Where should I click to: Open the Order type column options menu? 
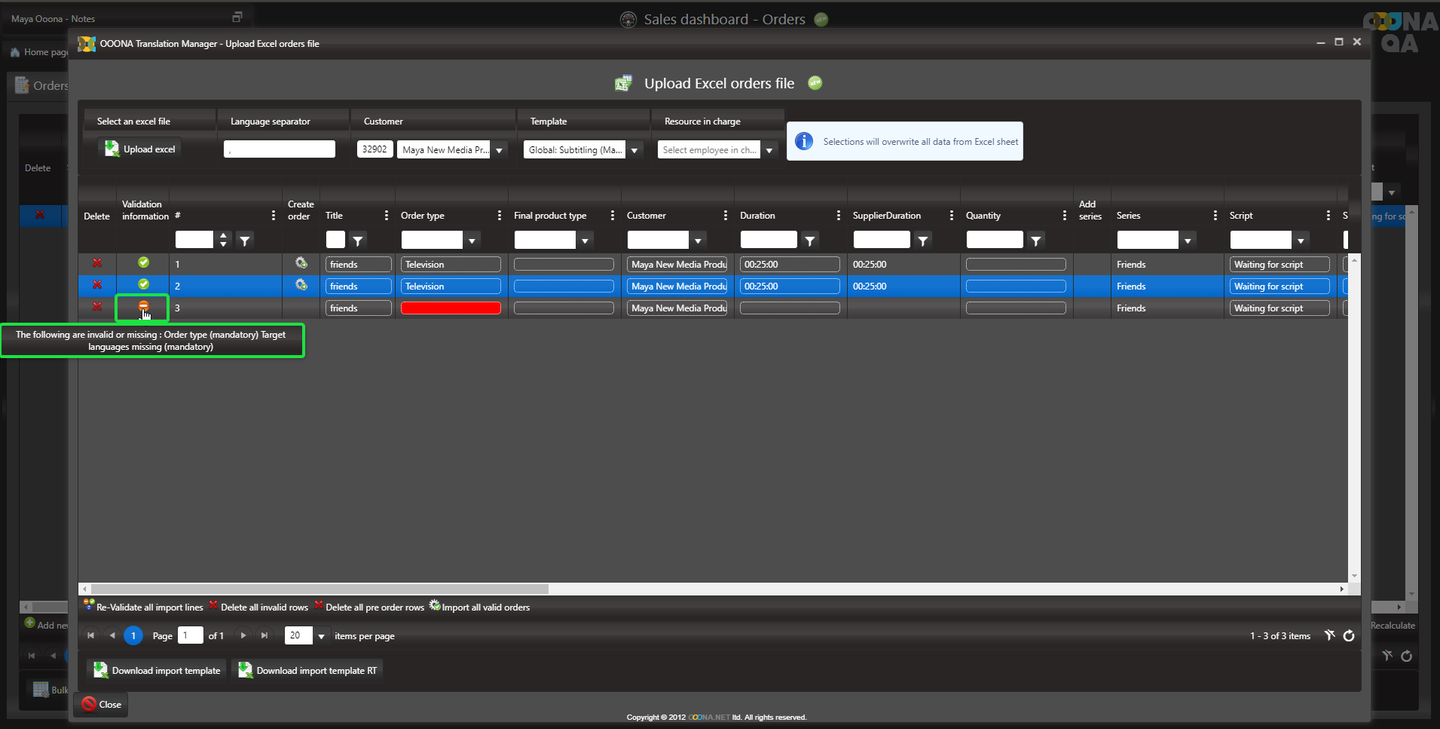pos(500,215)
